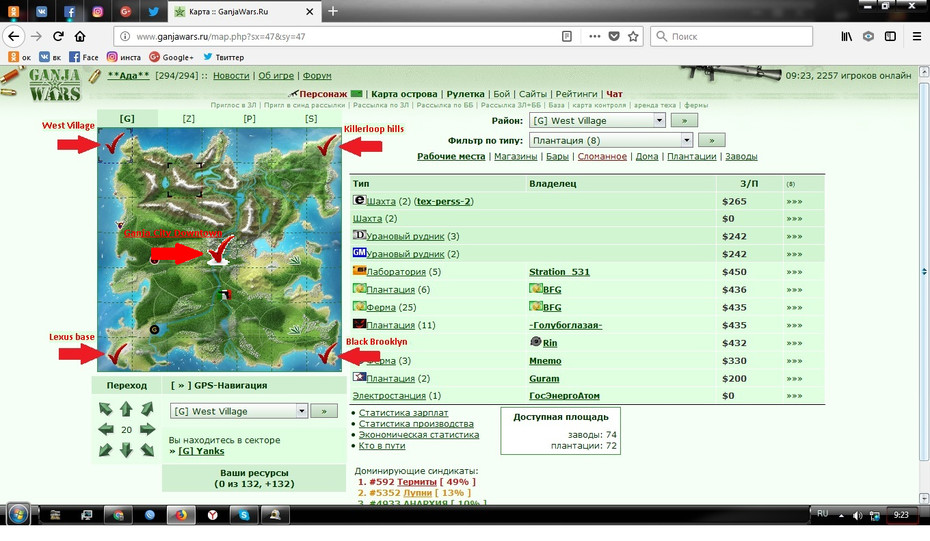Open the GPS navigation West Village dropdown
The image size is (930, 541).
point(238,411)
